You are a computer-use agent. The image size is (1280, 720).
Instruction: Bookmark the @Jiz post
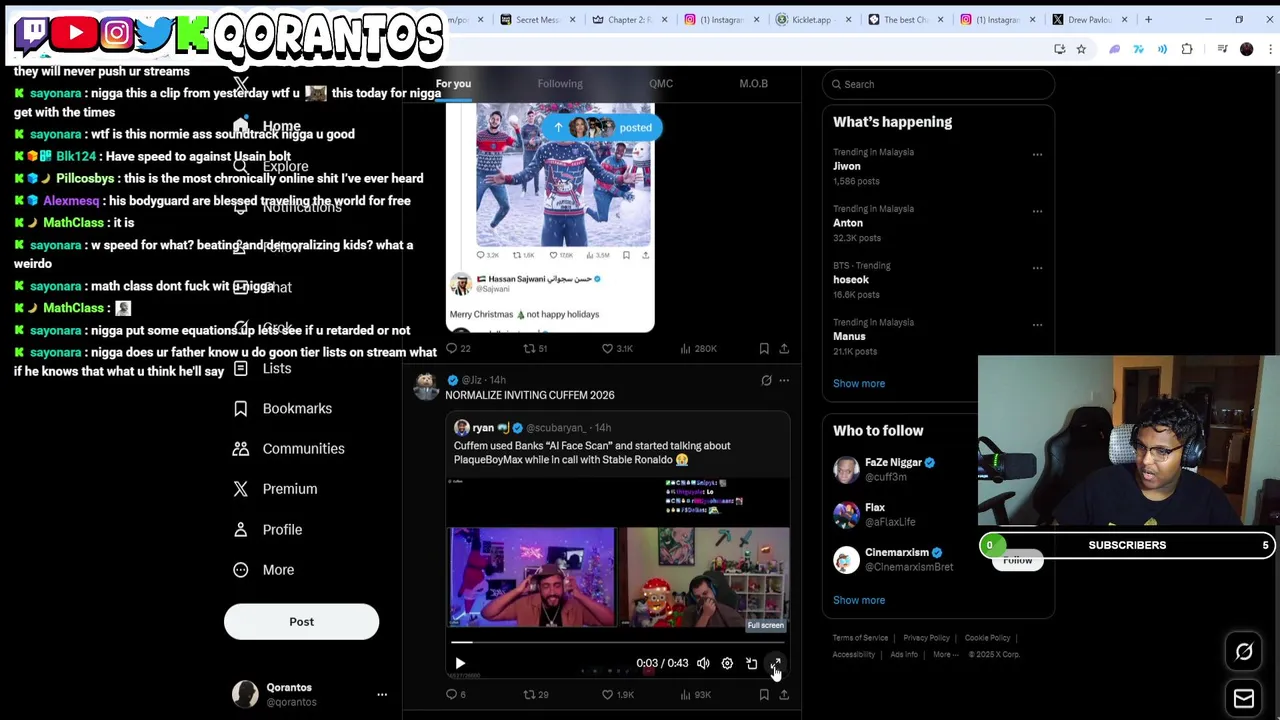tap(764, 694)
